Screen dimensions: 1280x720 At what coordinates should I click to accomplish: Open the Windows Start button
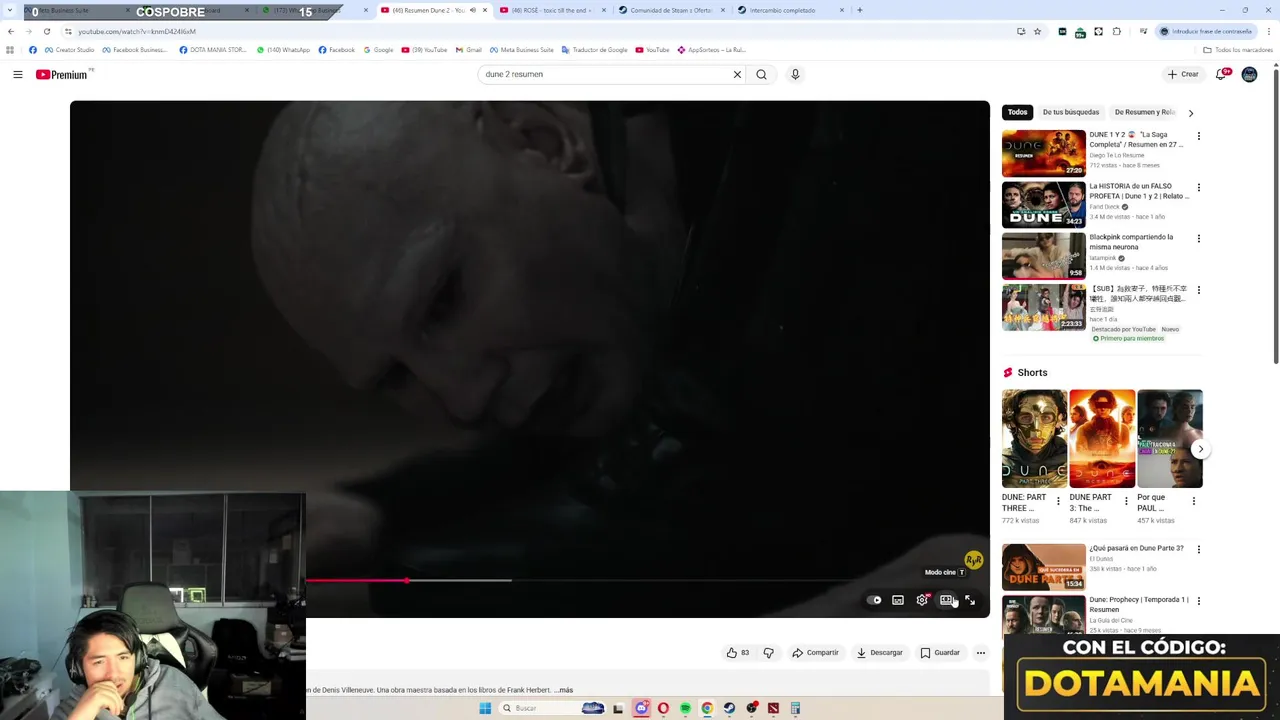tap(485, 708)
